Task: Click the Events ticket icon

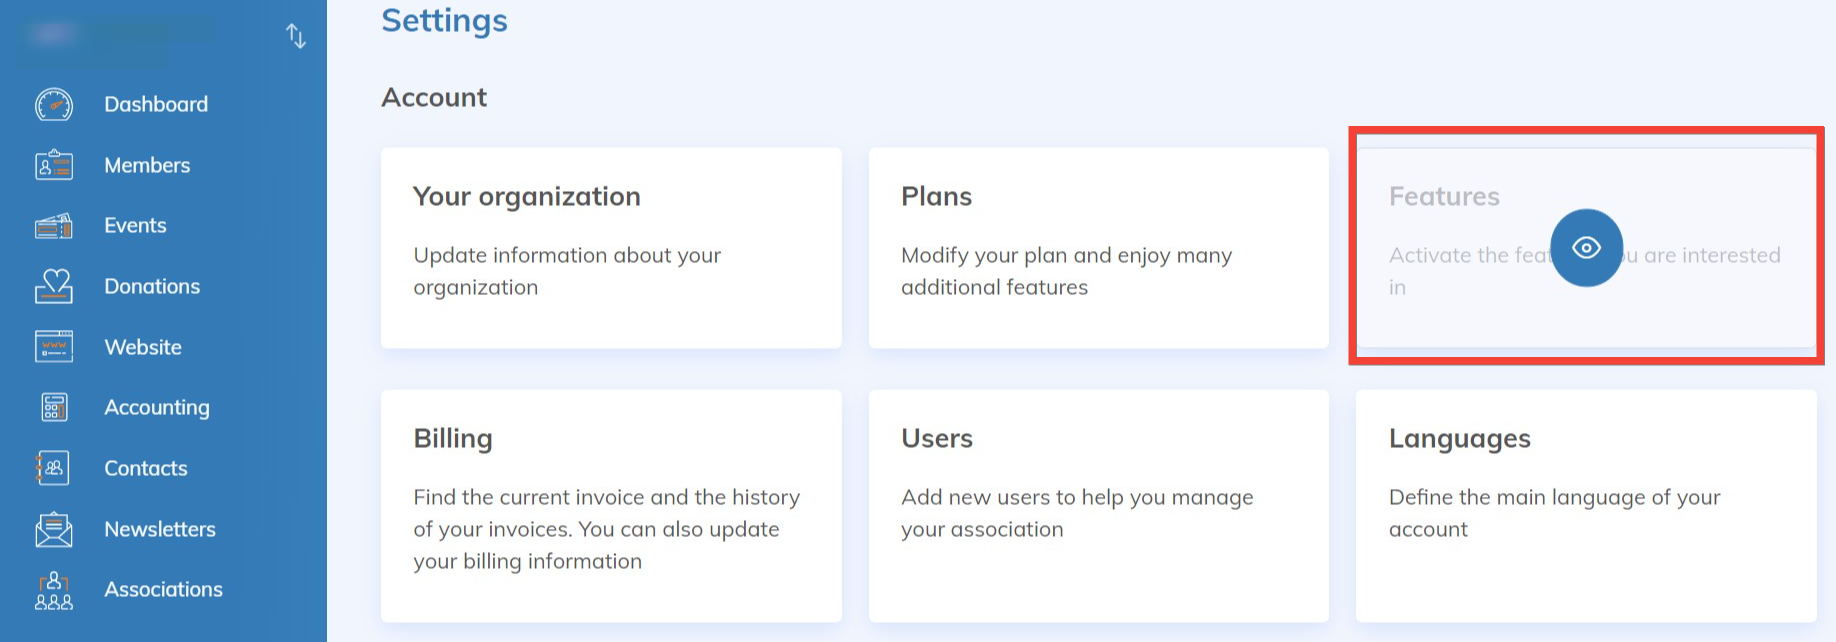Action: [54, 226]
